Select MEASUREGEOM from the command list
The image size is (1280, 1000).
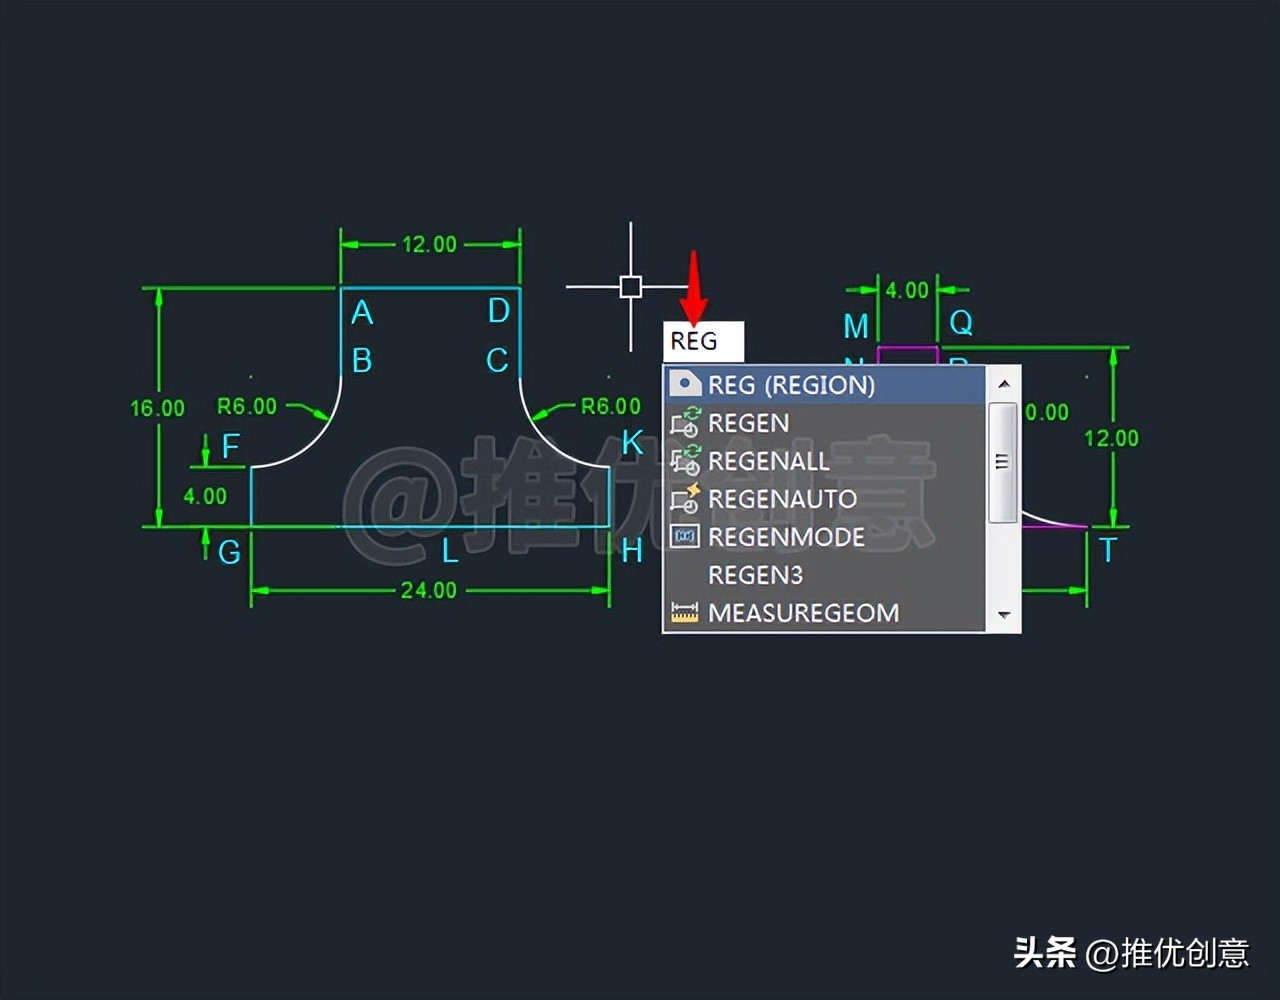[x=804, y=612]
